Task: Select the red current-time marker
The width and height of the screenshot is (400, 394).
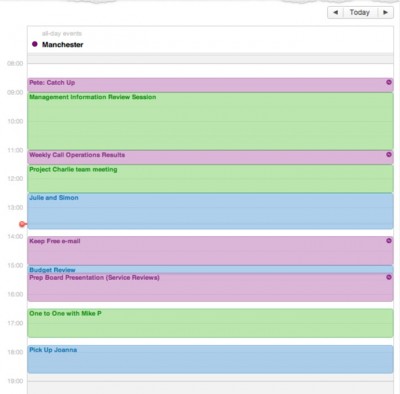Action: [x=22, y=224]
